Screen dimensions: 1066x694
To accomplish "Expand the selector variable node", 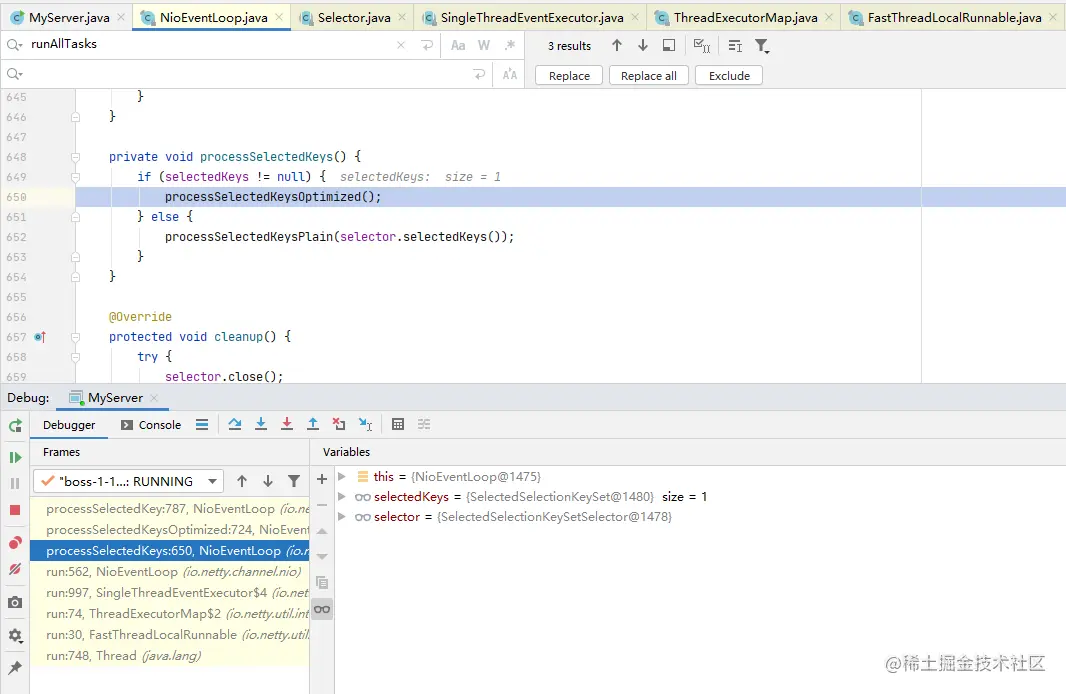I will pyautogui.click(x=342, y=517).
